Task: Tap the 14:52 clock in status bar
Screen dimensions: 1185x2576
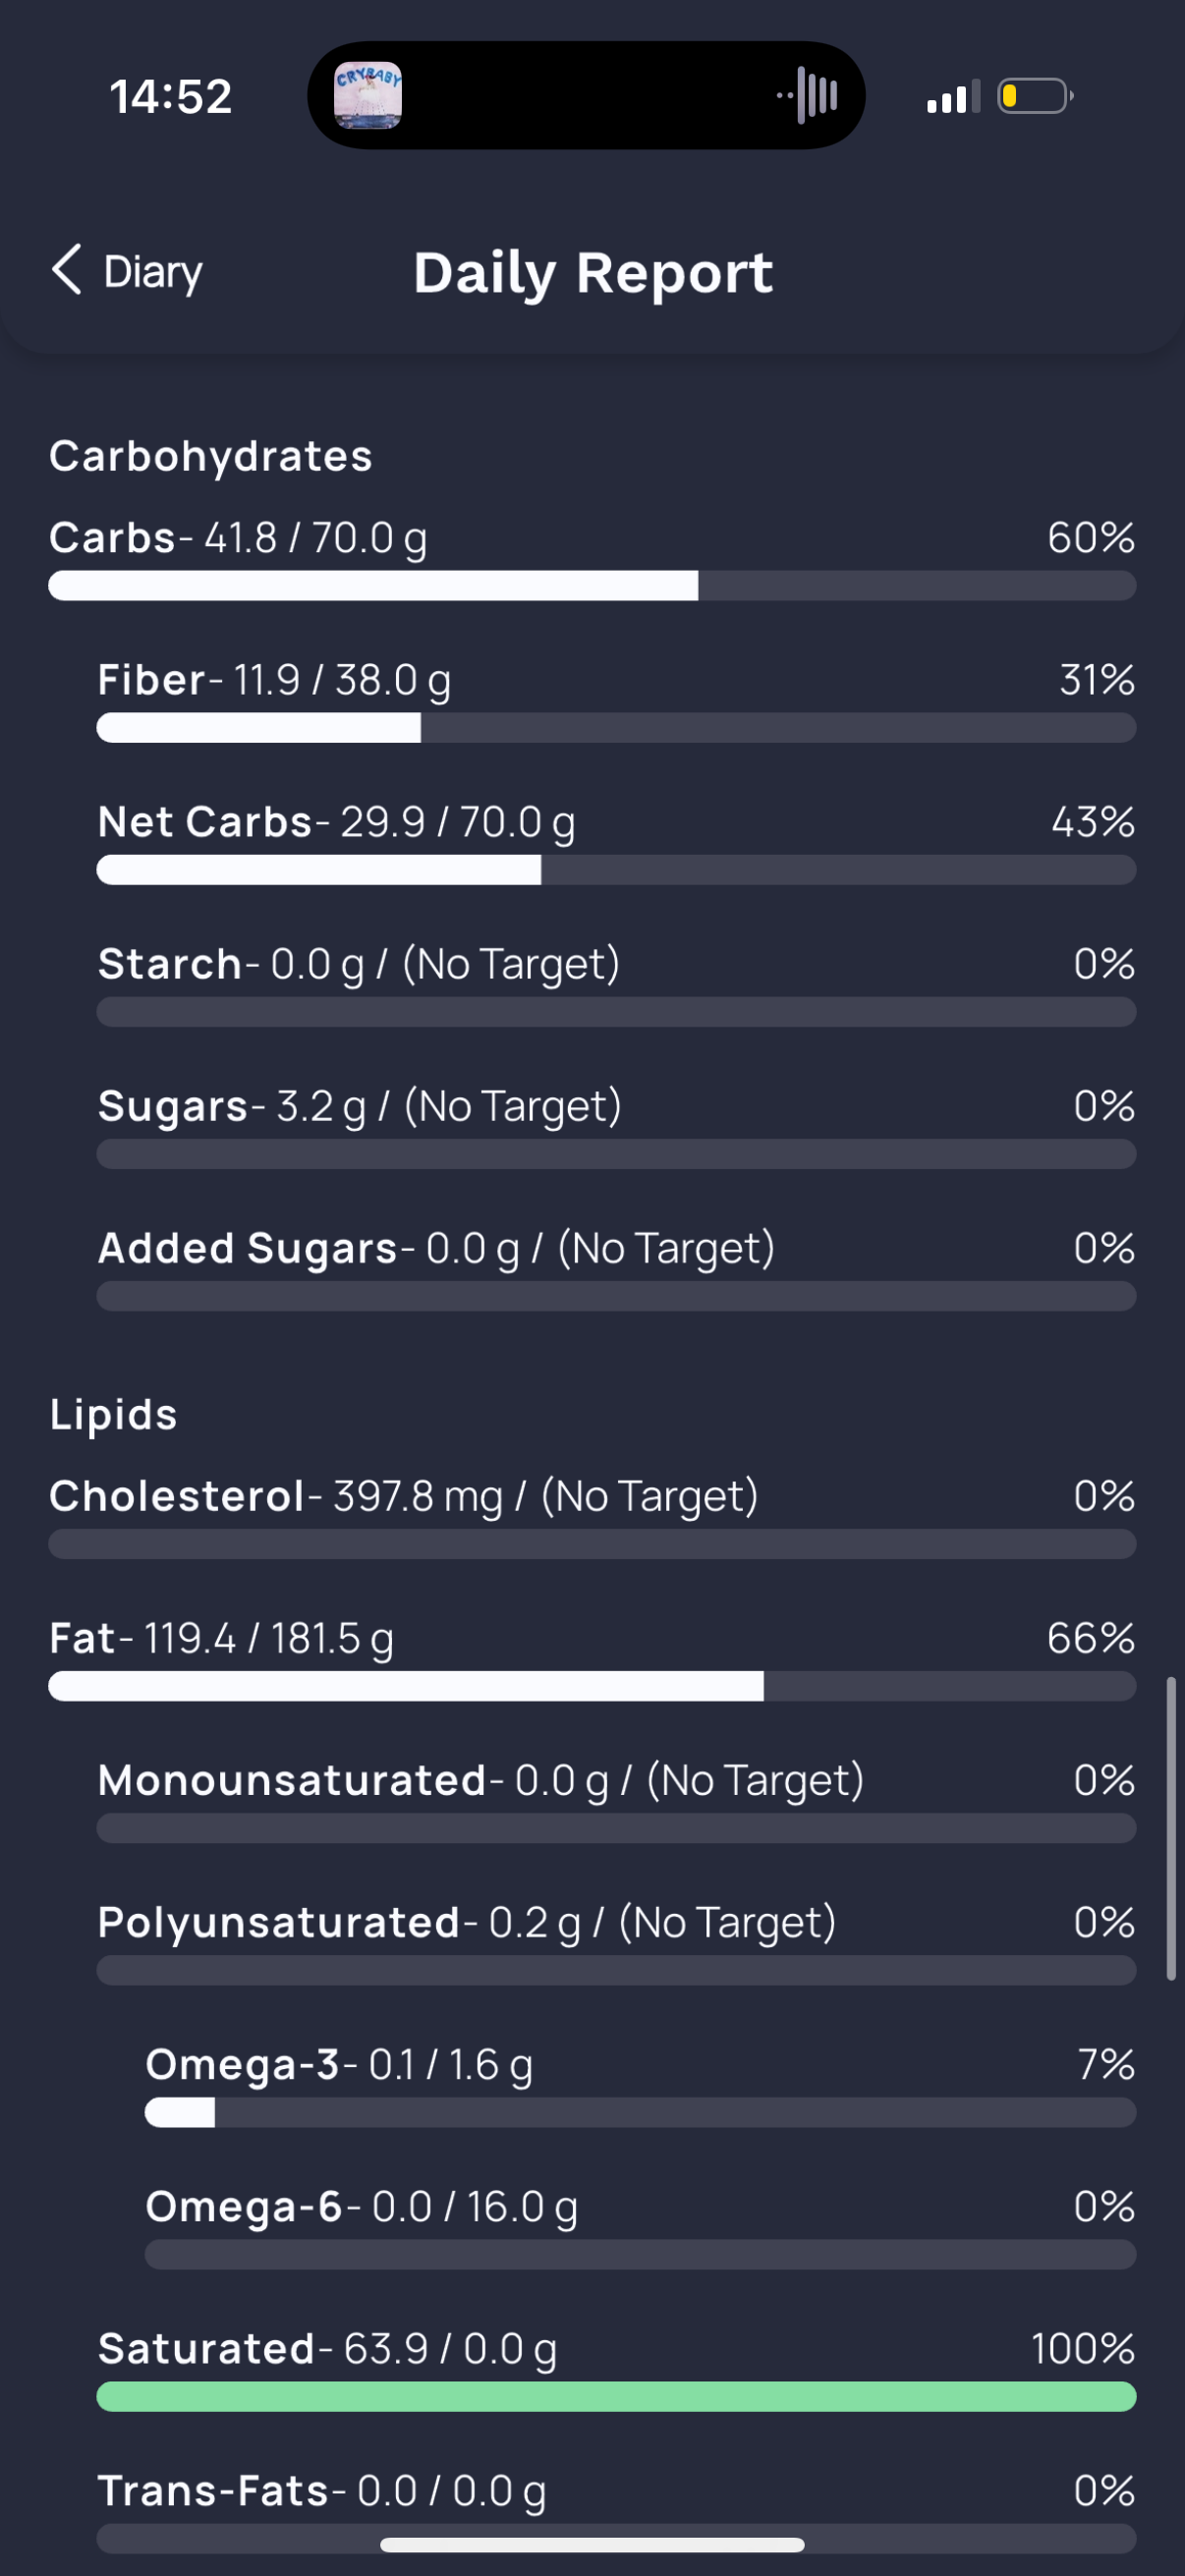Action: [171, 97]
